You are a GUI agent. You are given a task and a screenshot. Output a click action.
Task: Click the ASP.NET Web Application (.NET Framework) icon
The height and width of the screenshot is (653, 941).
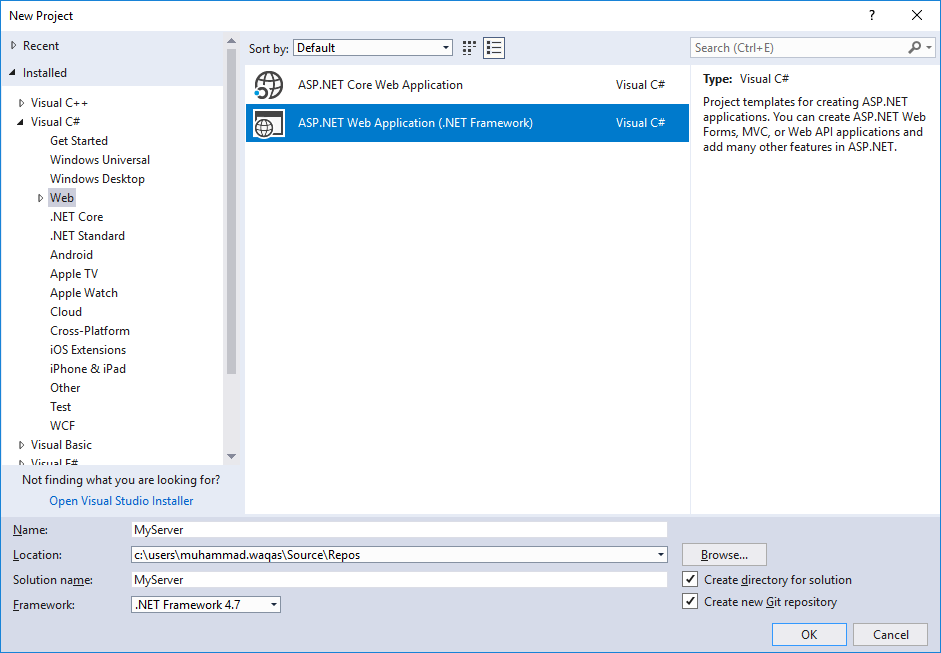tap(268, 124)
